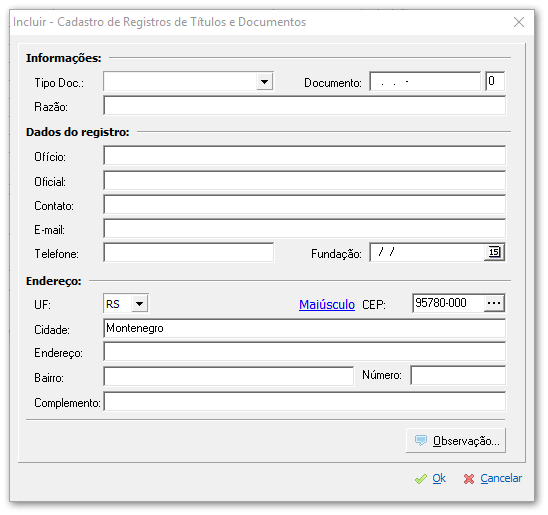Click the Cidade field showing Montenegro
Viewport: 548px width, 515px height.
[x=304, y=328]
